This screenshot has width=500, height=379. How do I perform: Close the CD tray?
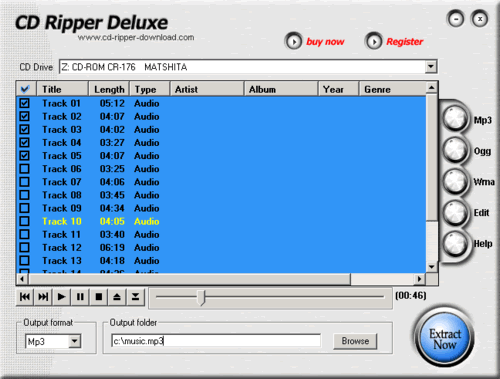(x=135, y=297)
